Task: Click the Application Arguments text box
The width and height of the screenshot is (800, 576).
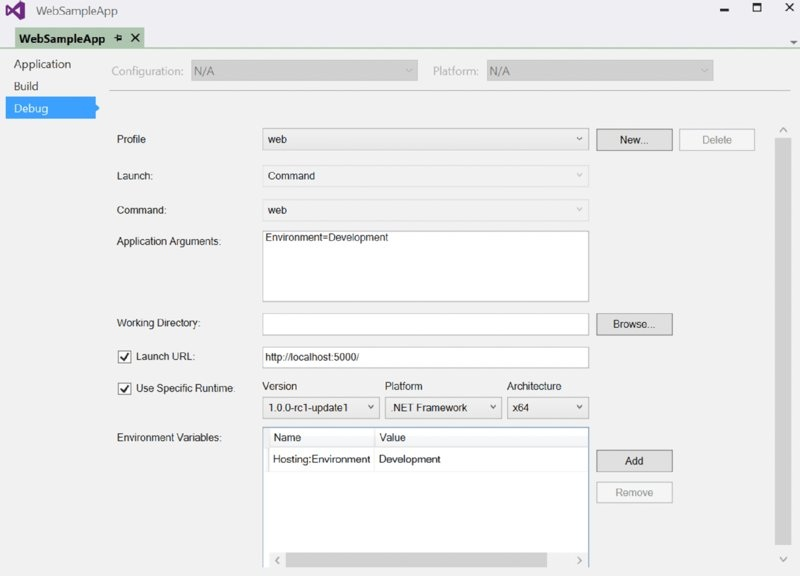Action: tap(426, 266)
